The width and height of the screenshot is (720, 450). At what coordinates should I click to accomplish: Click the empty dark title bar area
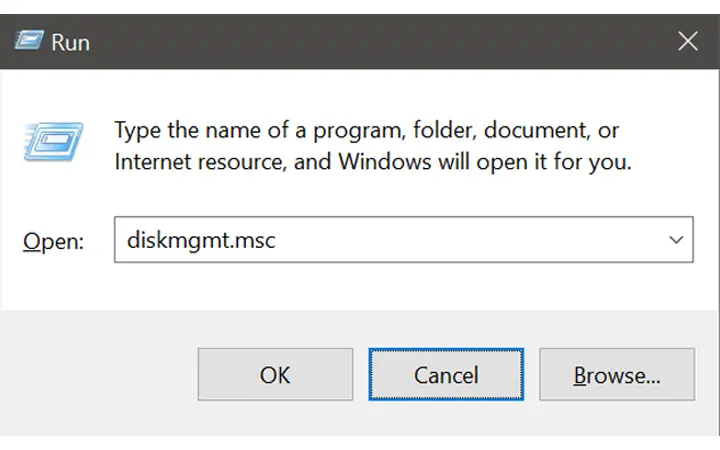381,41
